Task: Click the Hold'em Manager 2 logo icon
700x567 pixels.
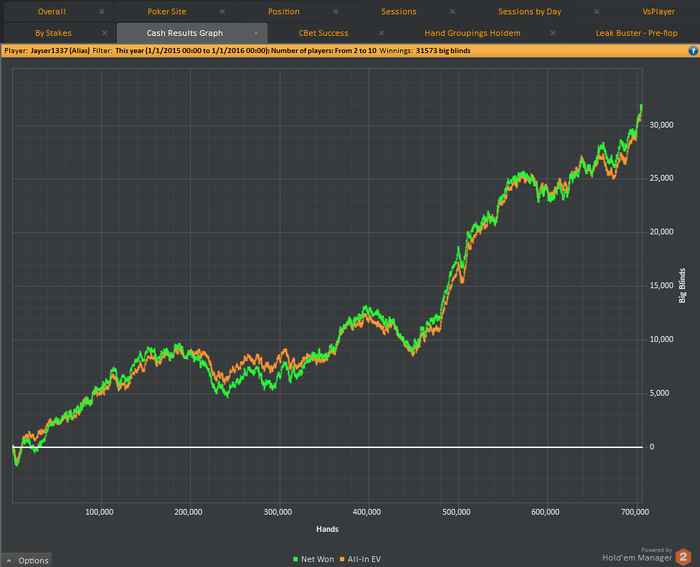Action: pyautogui.click(x=683, y=556)
